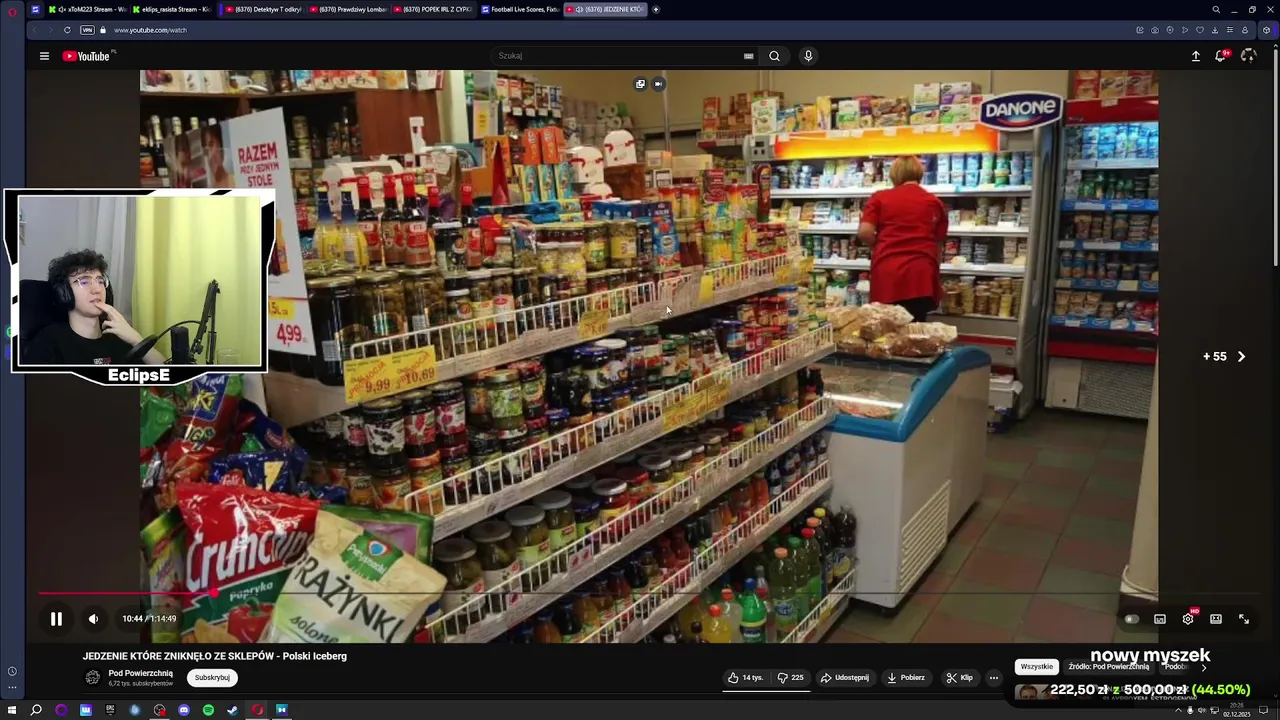Select the Wszystkie filter chip
Screen dimensions: 1280x720
click(x=1037, y=666)
